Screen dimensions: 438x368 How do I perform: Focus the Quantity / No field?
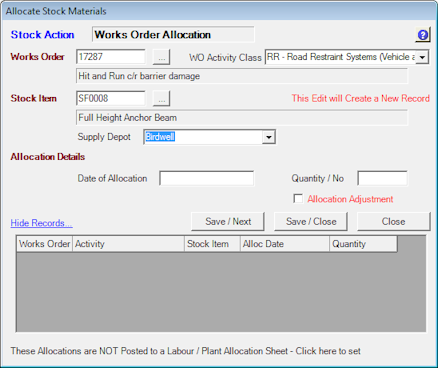[382, 178]
